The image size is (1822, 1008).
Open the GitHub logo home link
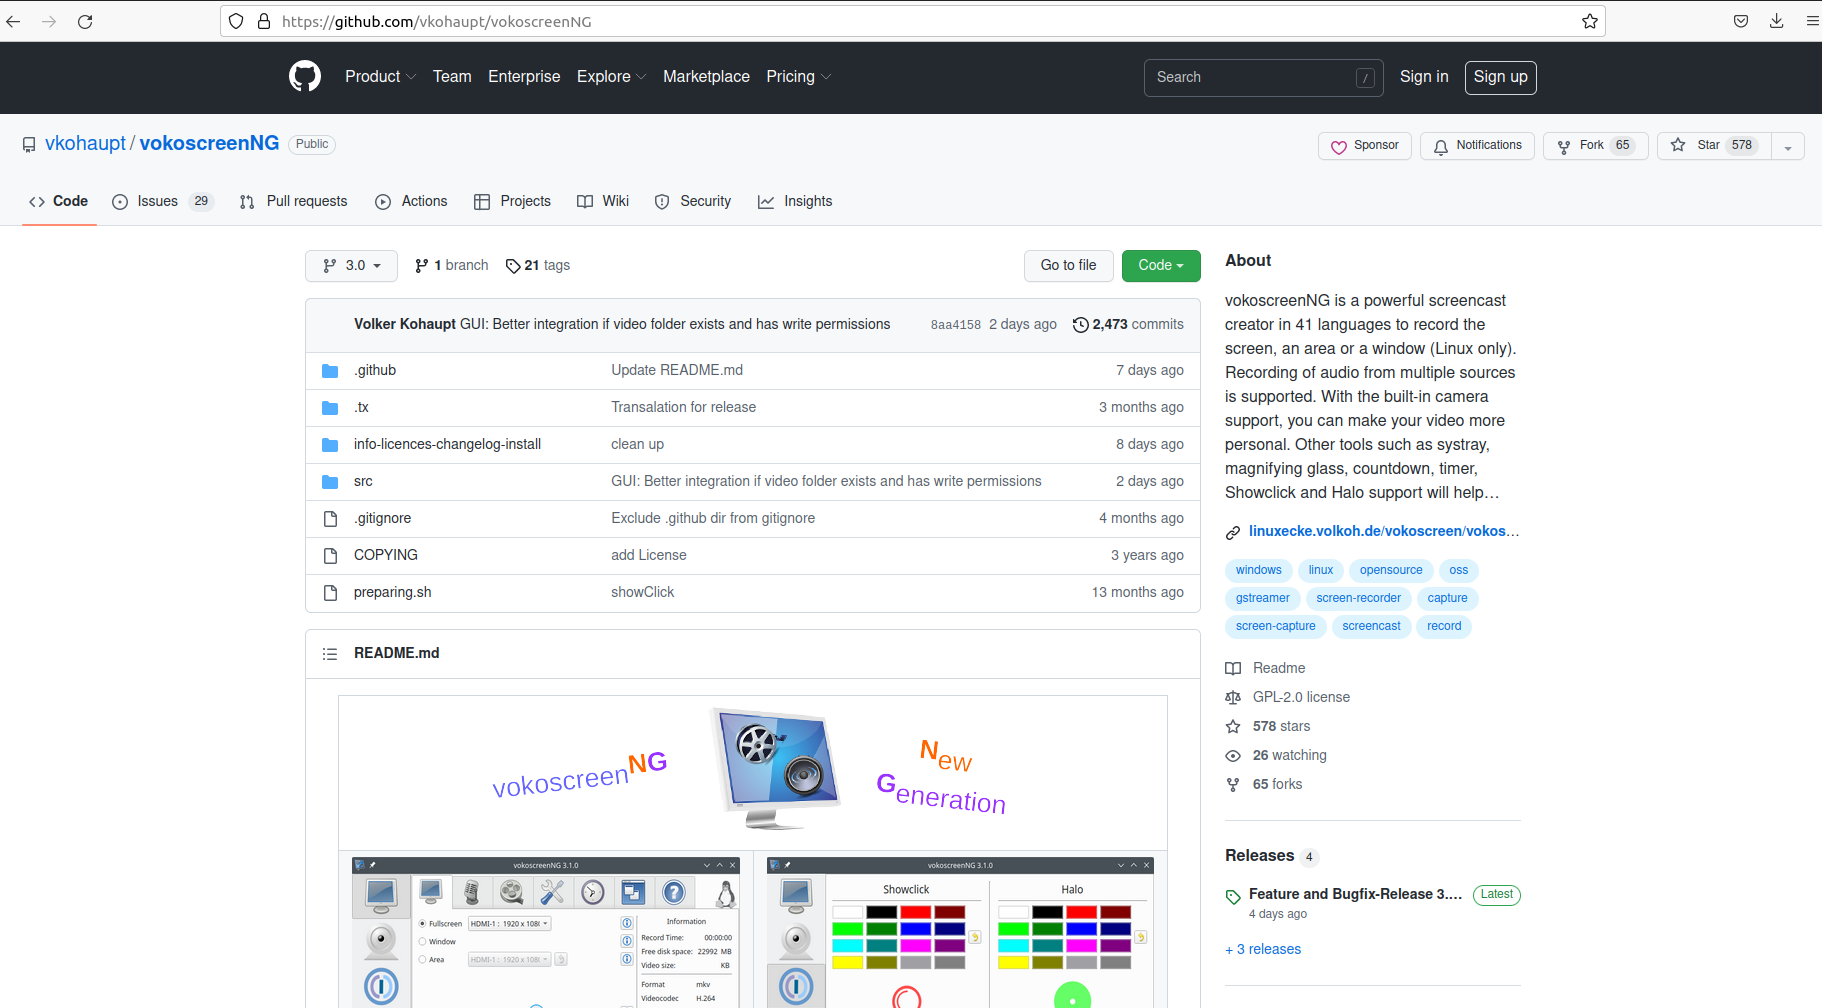click(x=305, y=76)
